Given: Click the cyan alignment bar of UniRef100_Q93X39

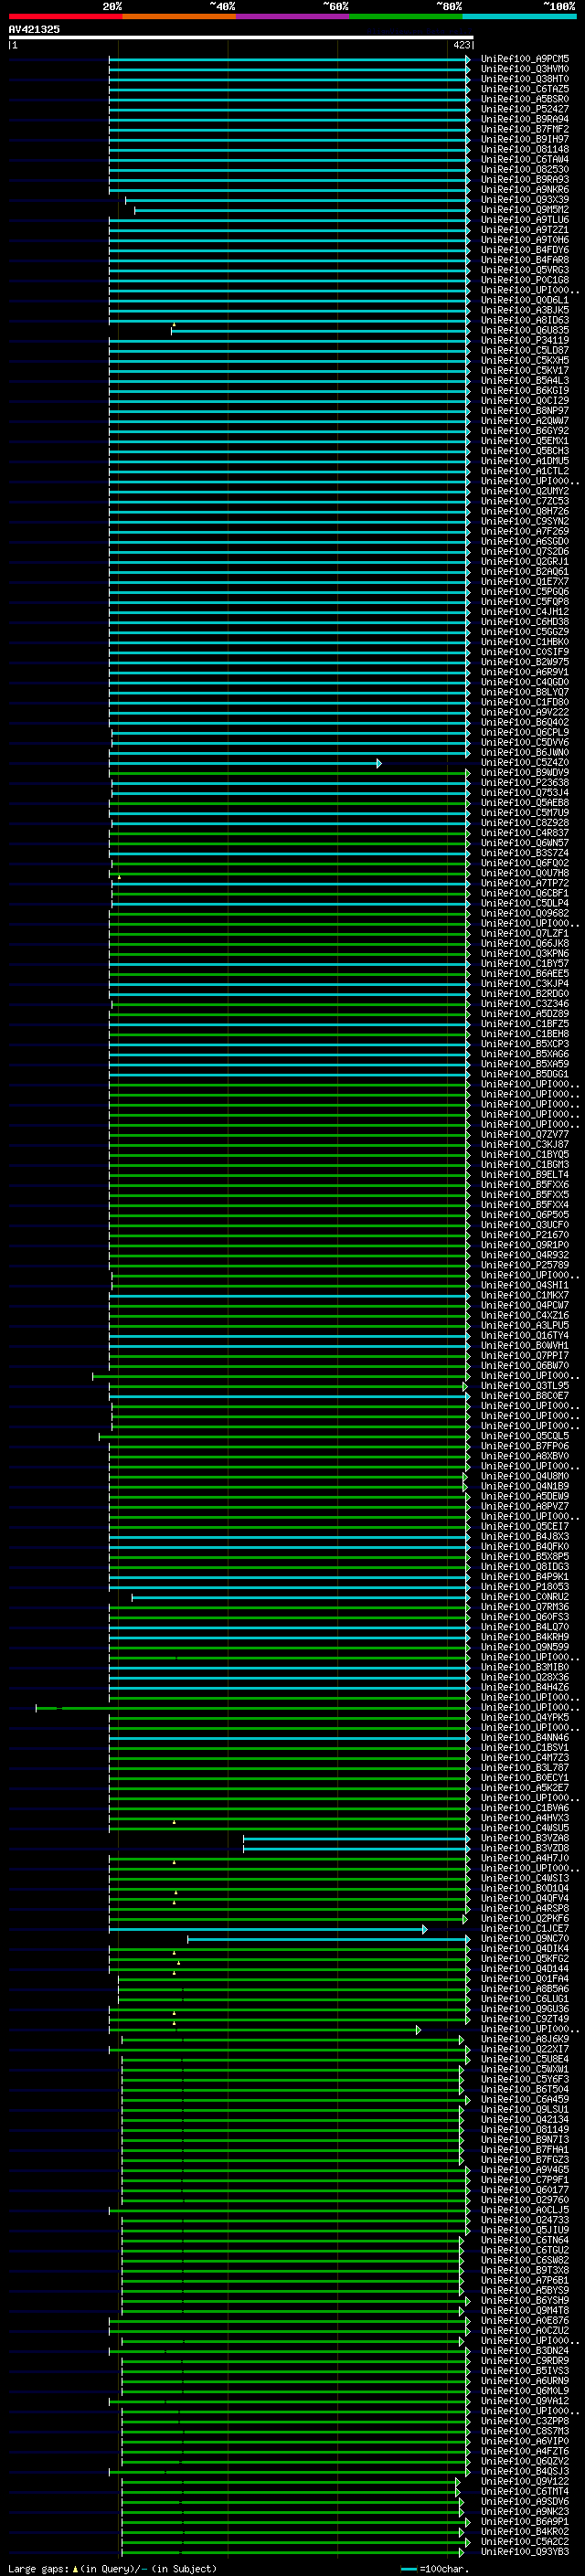Looking at the screenshot, I should (297, 200).
